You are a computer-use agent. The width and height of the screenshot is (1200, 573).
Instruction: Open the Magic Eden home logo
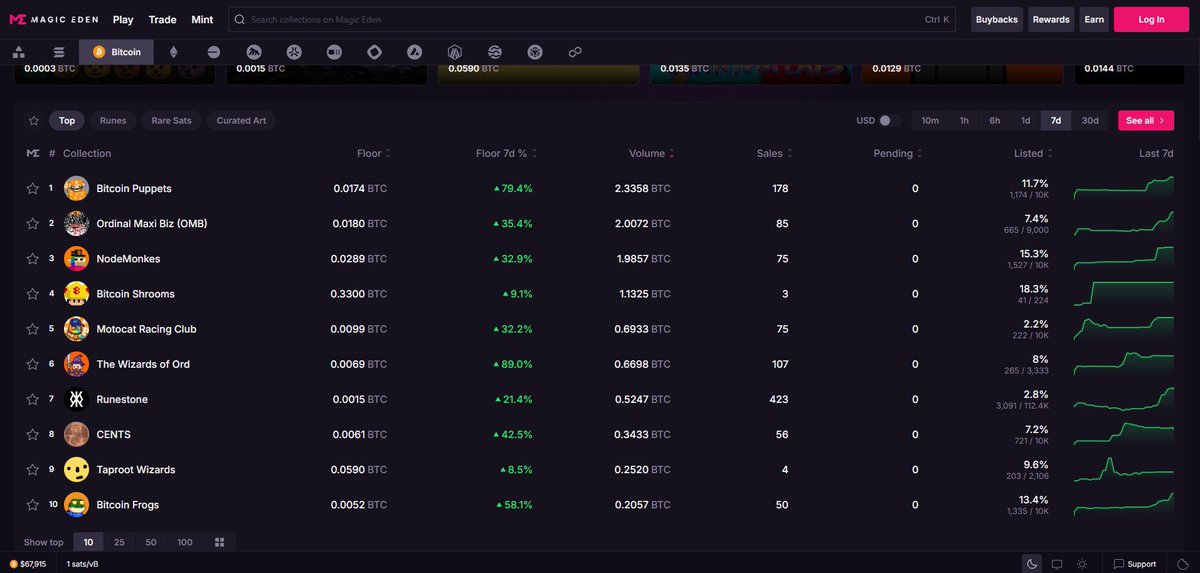[x=54, y=19]
